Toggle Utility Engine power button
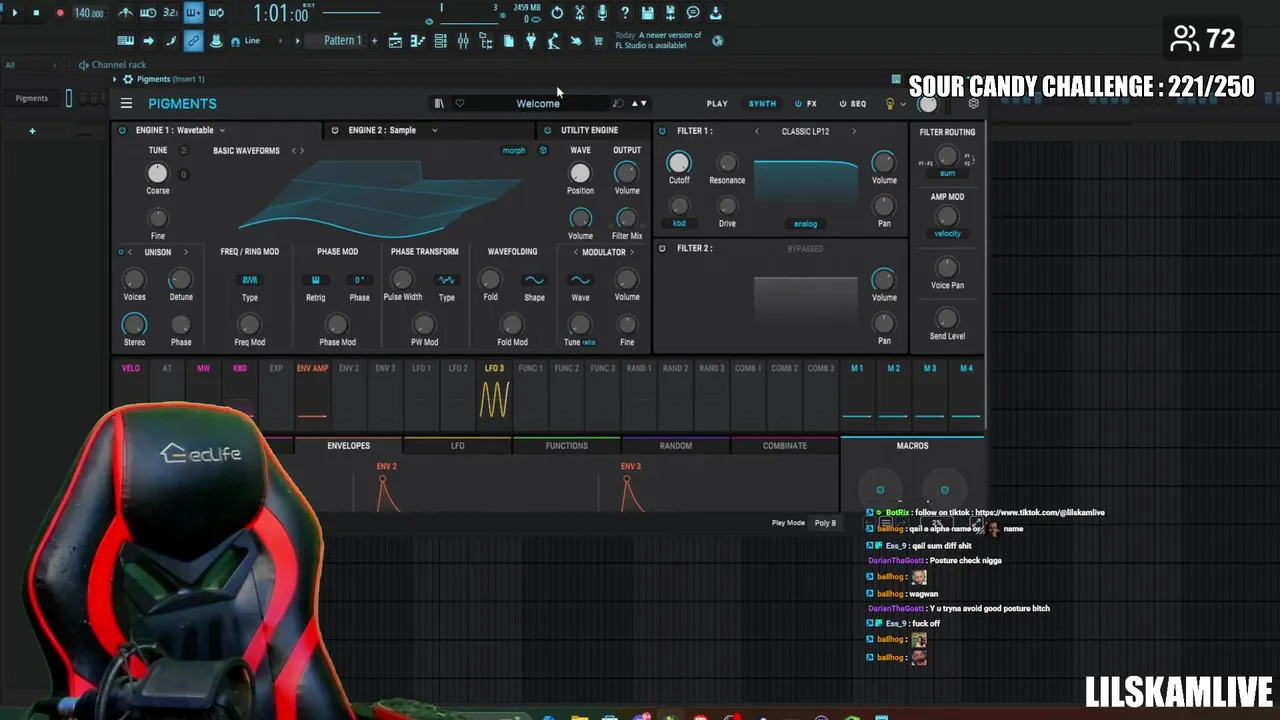Image resolution: width=1280 pixels, height=720 pixels. pyautogui.click(x=547, y=130)
